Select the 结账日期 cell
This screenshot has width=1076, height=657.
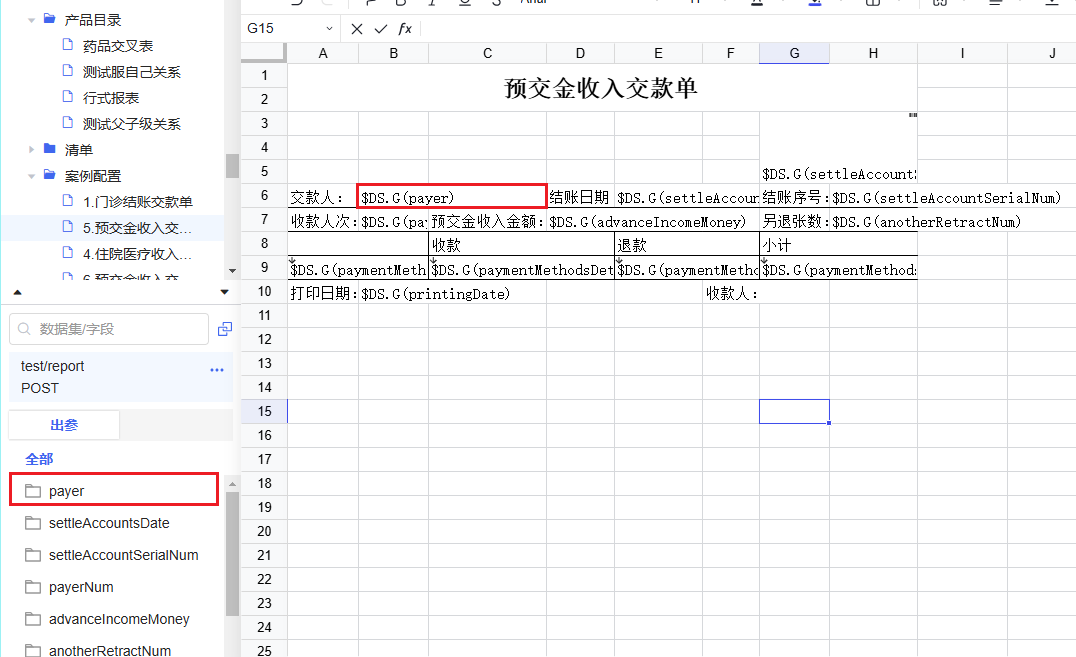click(x=580, y=196)
